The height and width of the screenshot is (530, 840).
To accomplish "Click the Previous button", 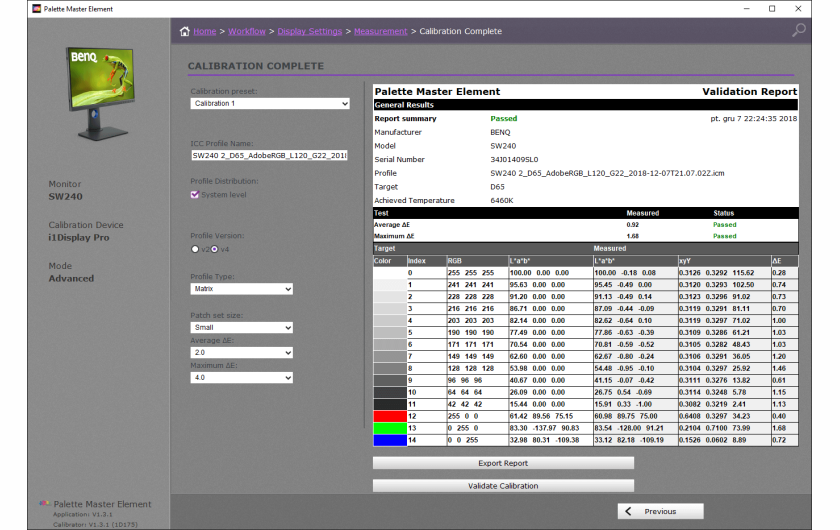I will click(661, 511).
